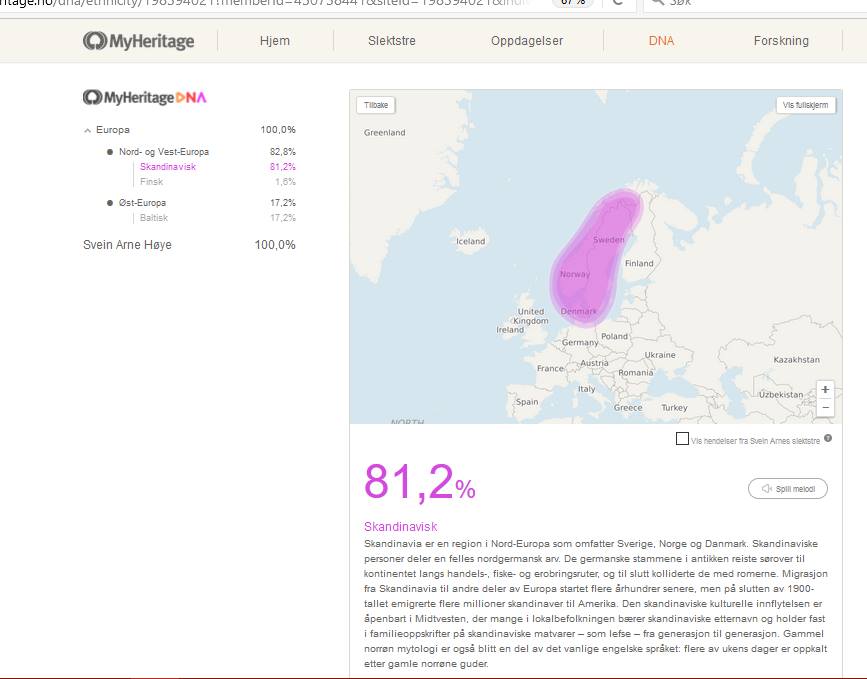Select Baltisk ethnicity entry
The image size is (867, 679).
click(x=154, y=218)
